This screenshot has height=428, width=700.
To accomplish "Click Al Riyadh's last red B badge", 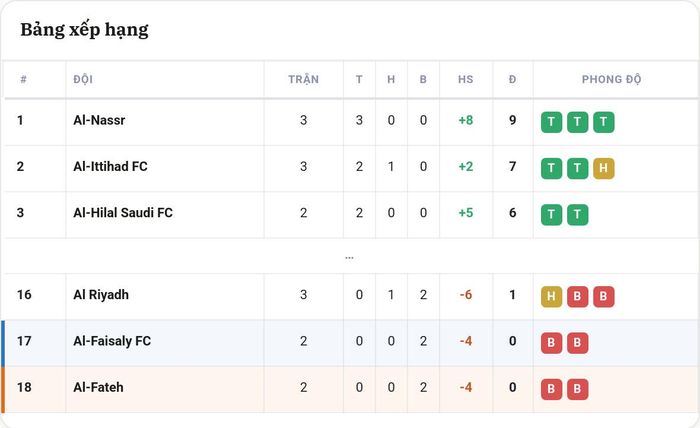I will (x=604, y=297).
